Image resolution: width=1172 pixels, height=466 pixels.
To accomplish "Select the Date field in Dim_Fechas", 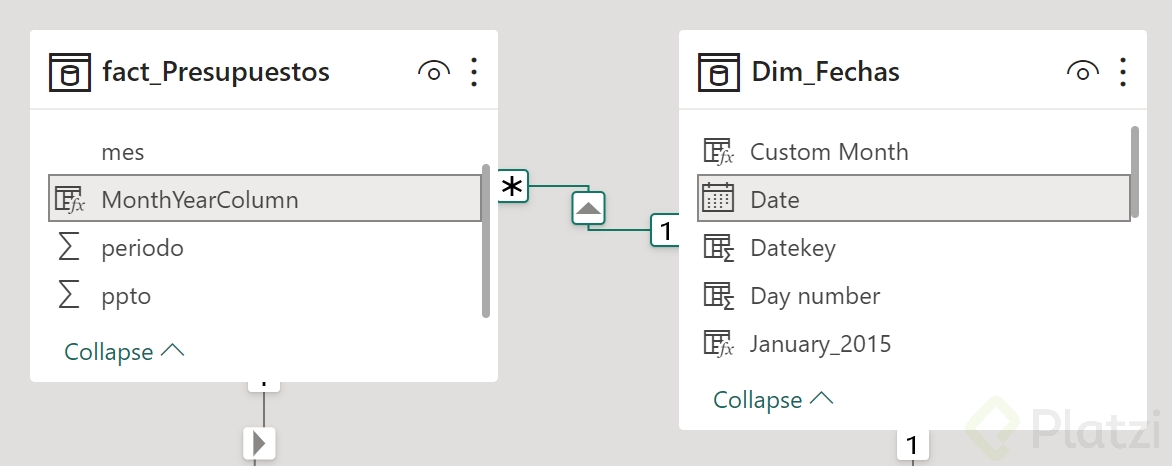I will tap(913, 199).
